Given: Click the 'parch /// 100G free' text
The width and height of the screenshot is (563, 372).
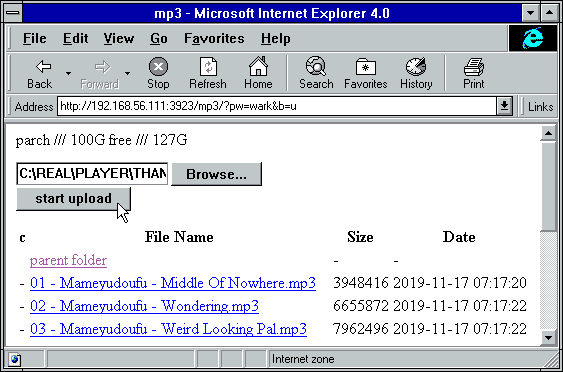Looking at the screenshot, I should 74,140.
